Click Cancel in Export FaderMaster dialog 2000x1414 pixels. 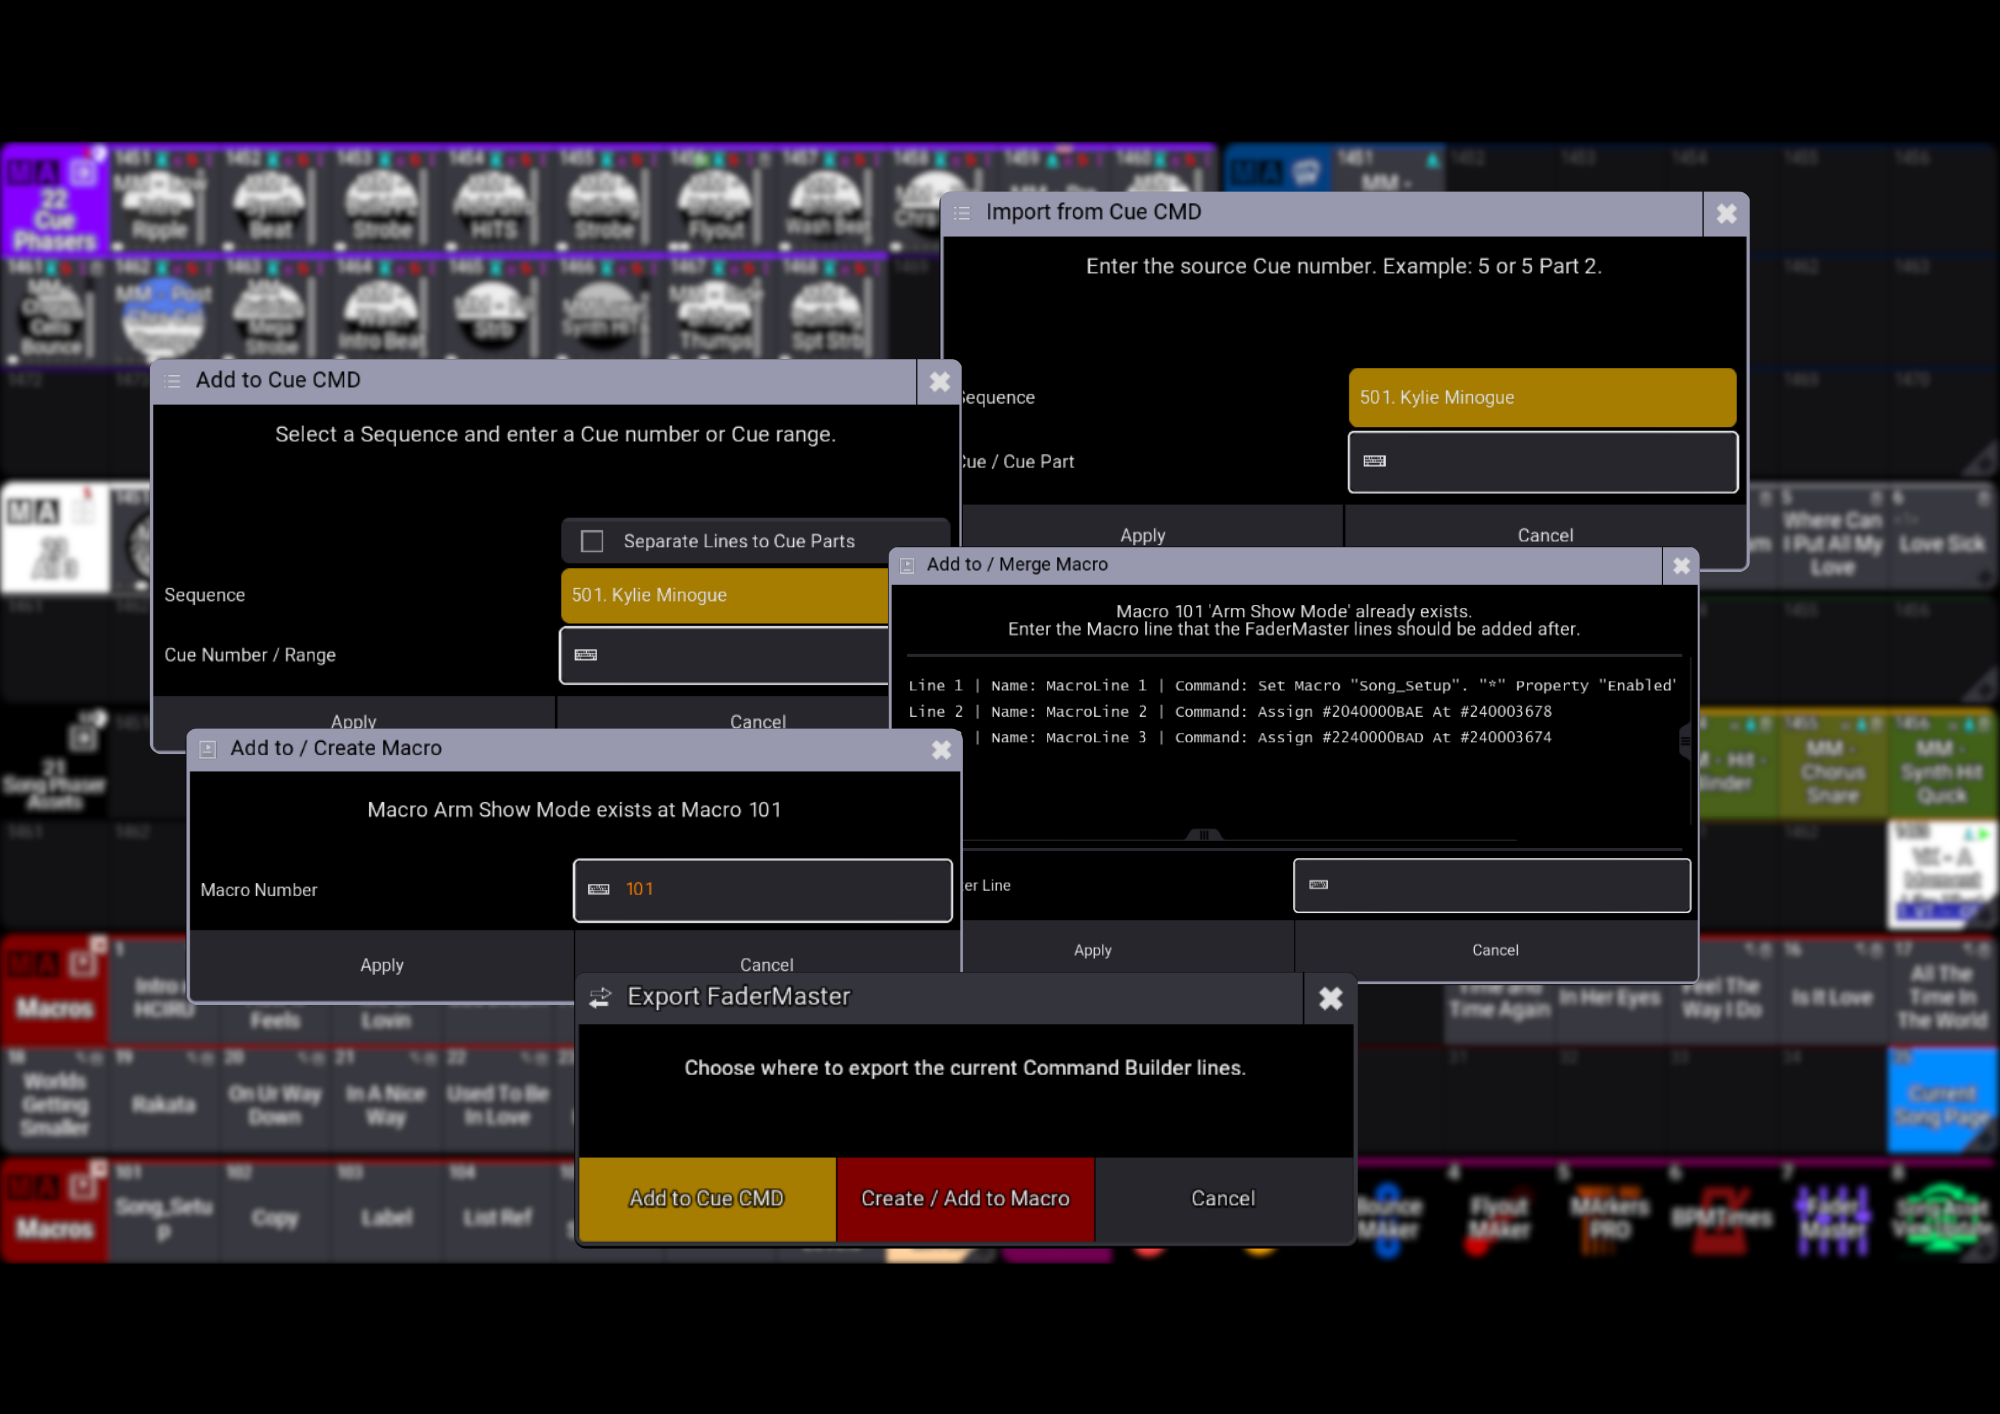1223,1198
